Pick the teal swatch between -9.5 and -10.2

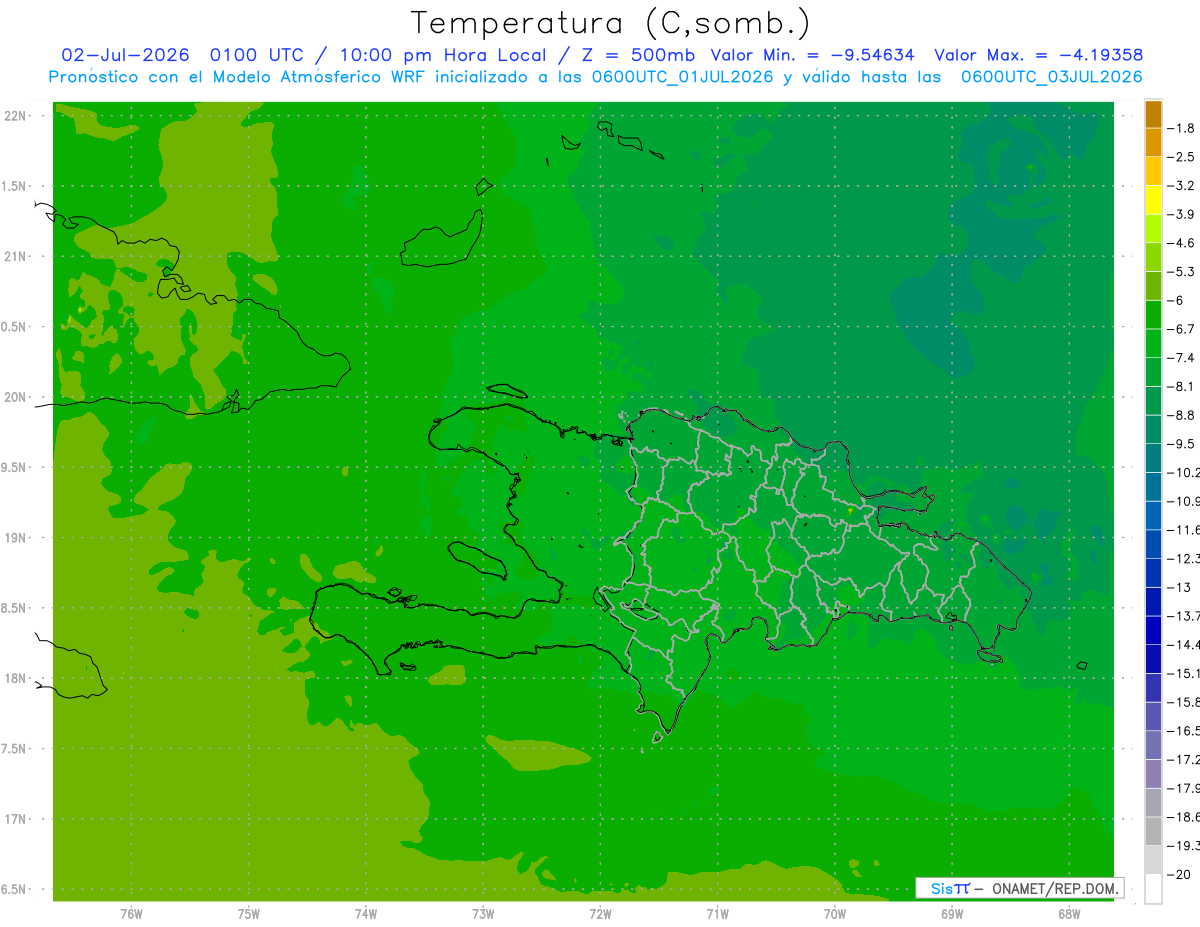(1153, 458)
